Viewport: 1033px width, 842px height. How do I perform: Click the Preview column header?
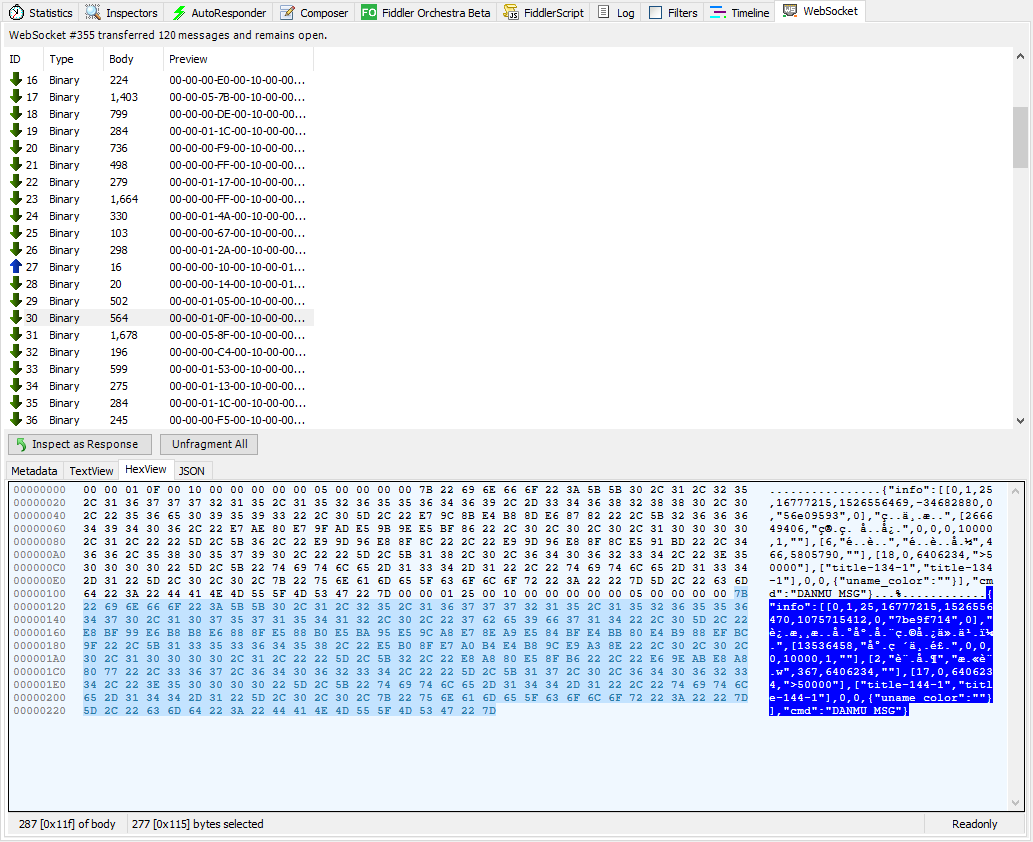(188, 59)
